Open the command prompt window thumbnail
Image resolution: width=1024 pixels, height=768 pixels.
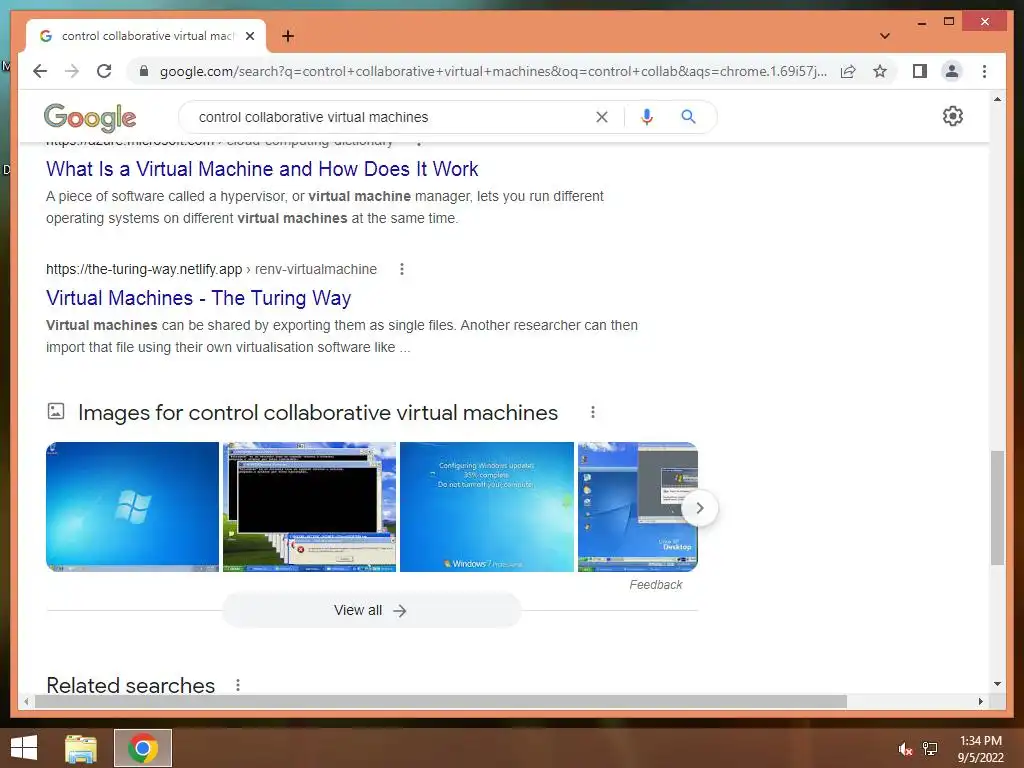click(x=310, y=507)
